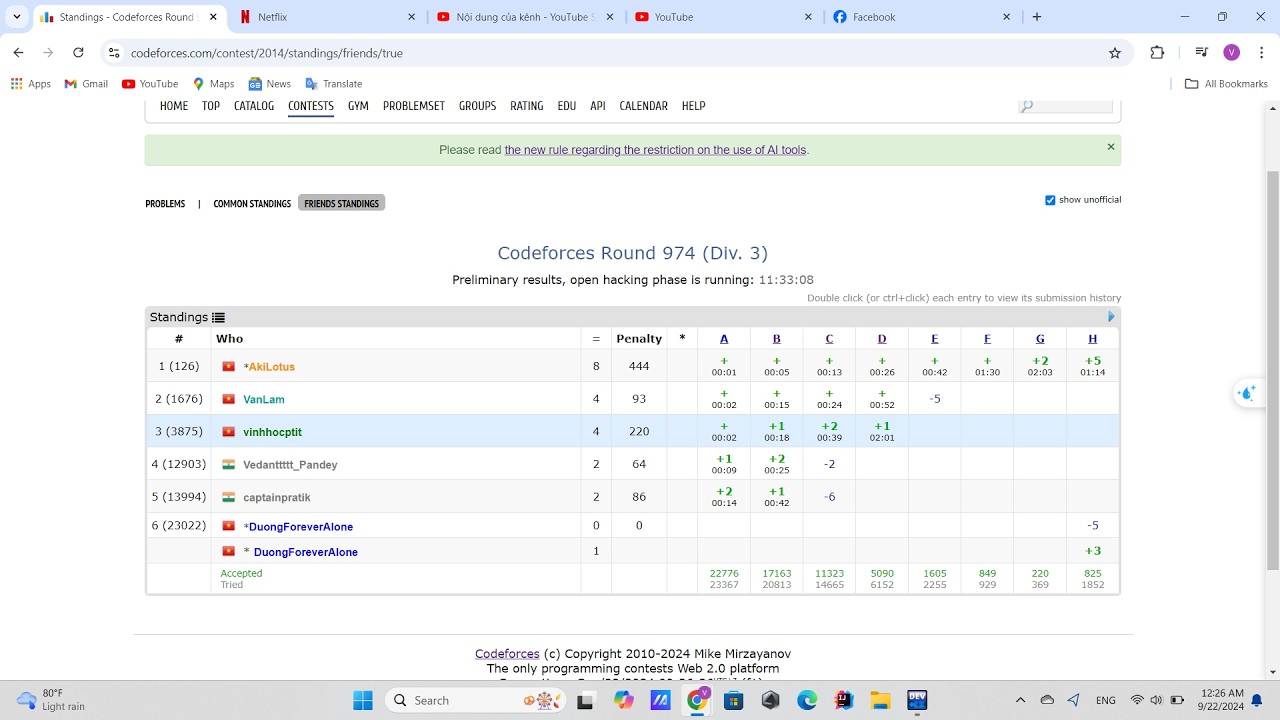Open ENG language input selector
Image resolution: width=1280 pixels, height=720 pixels.
(x=1106, y=700)
